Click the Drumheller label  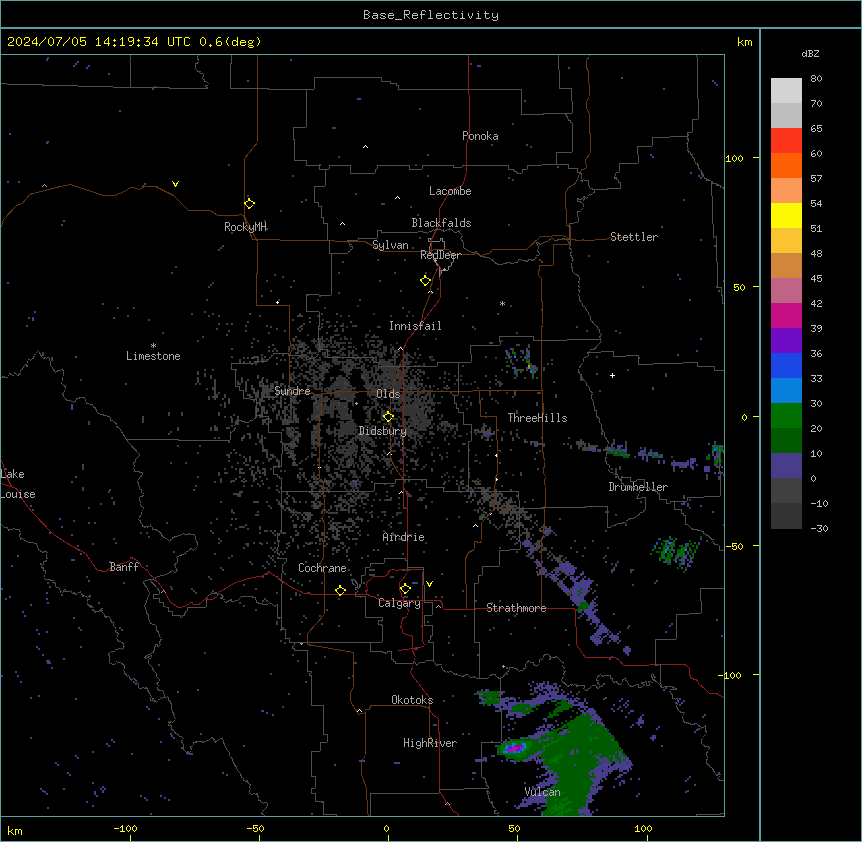point(638,487)
